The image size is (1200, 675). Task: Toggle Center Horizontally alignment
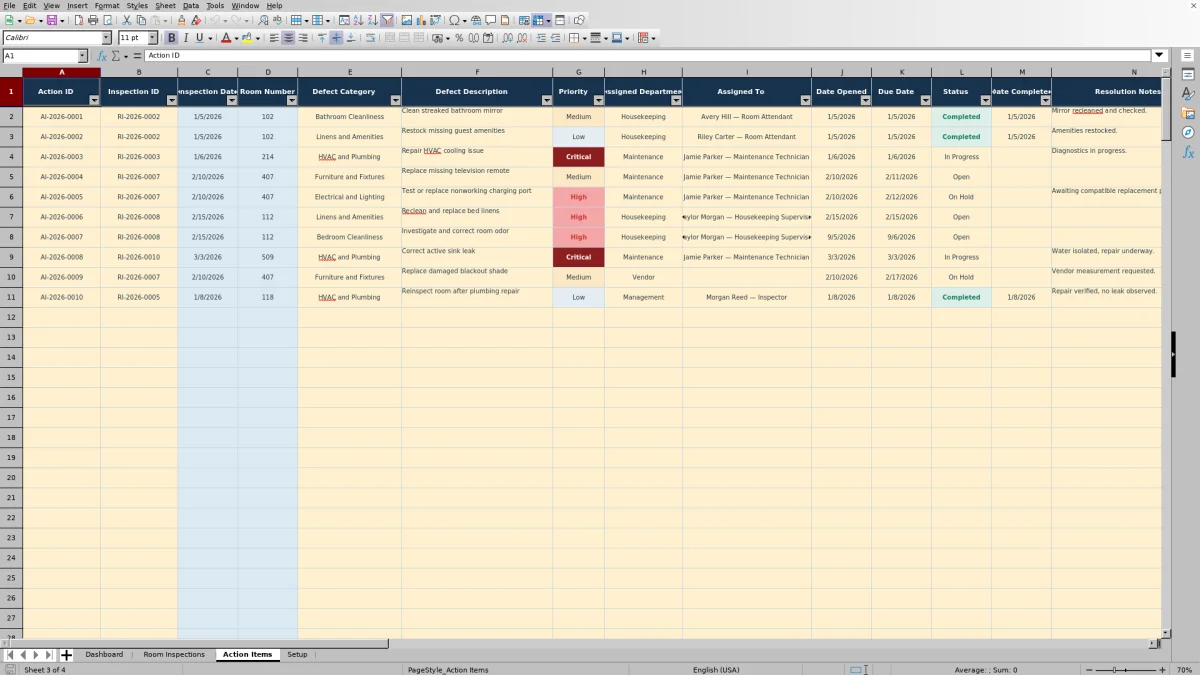(288, 38)
